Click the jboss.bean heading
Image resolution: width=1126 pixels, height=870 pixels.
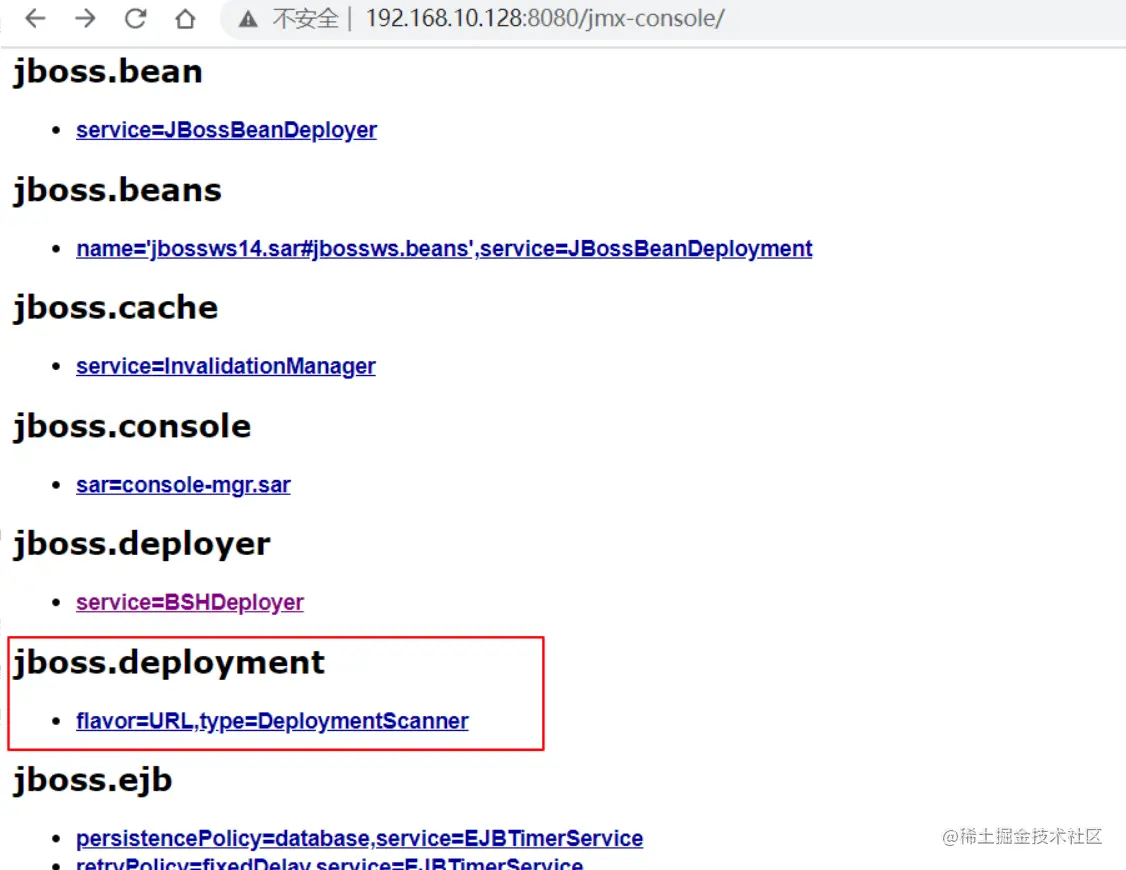[x=108, y=72]
